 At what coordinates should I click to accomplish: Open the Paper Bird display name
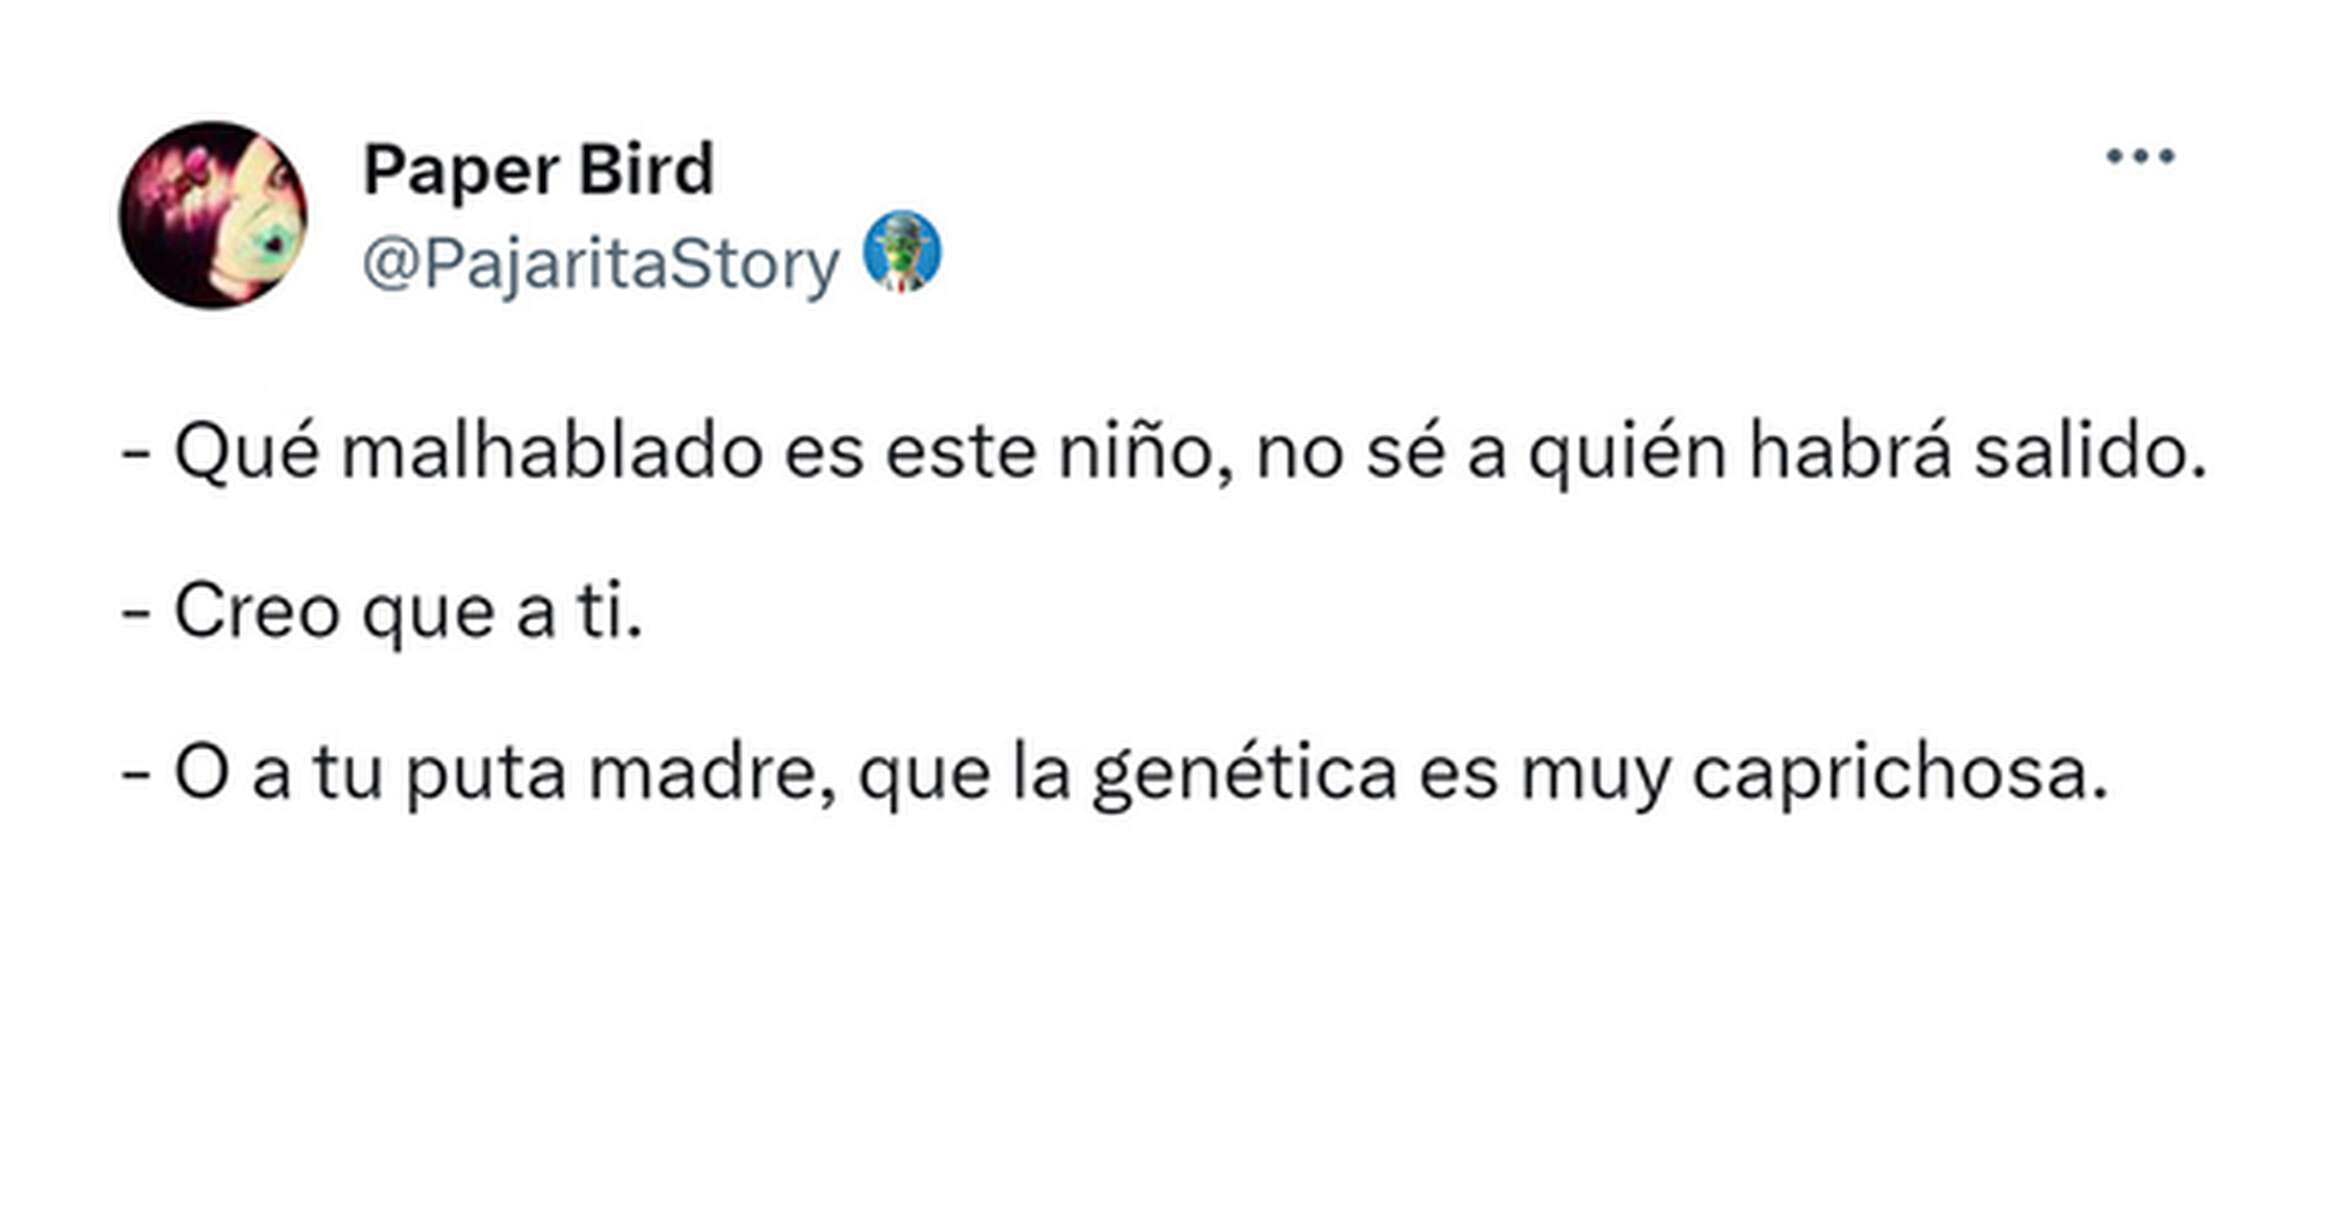click(x=538, y=169)
